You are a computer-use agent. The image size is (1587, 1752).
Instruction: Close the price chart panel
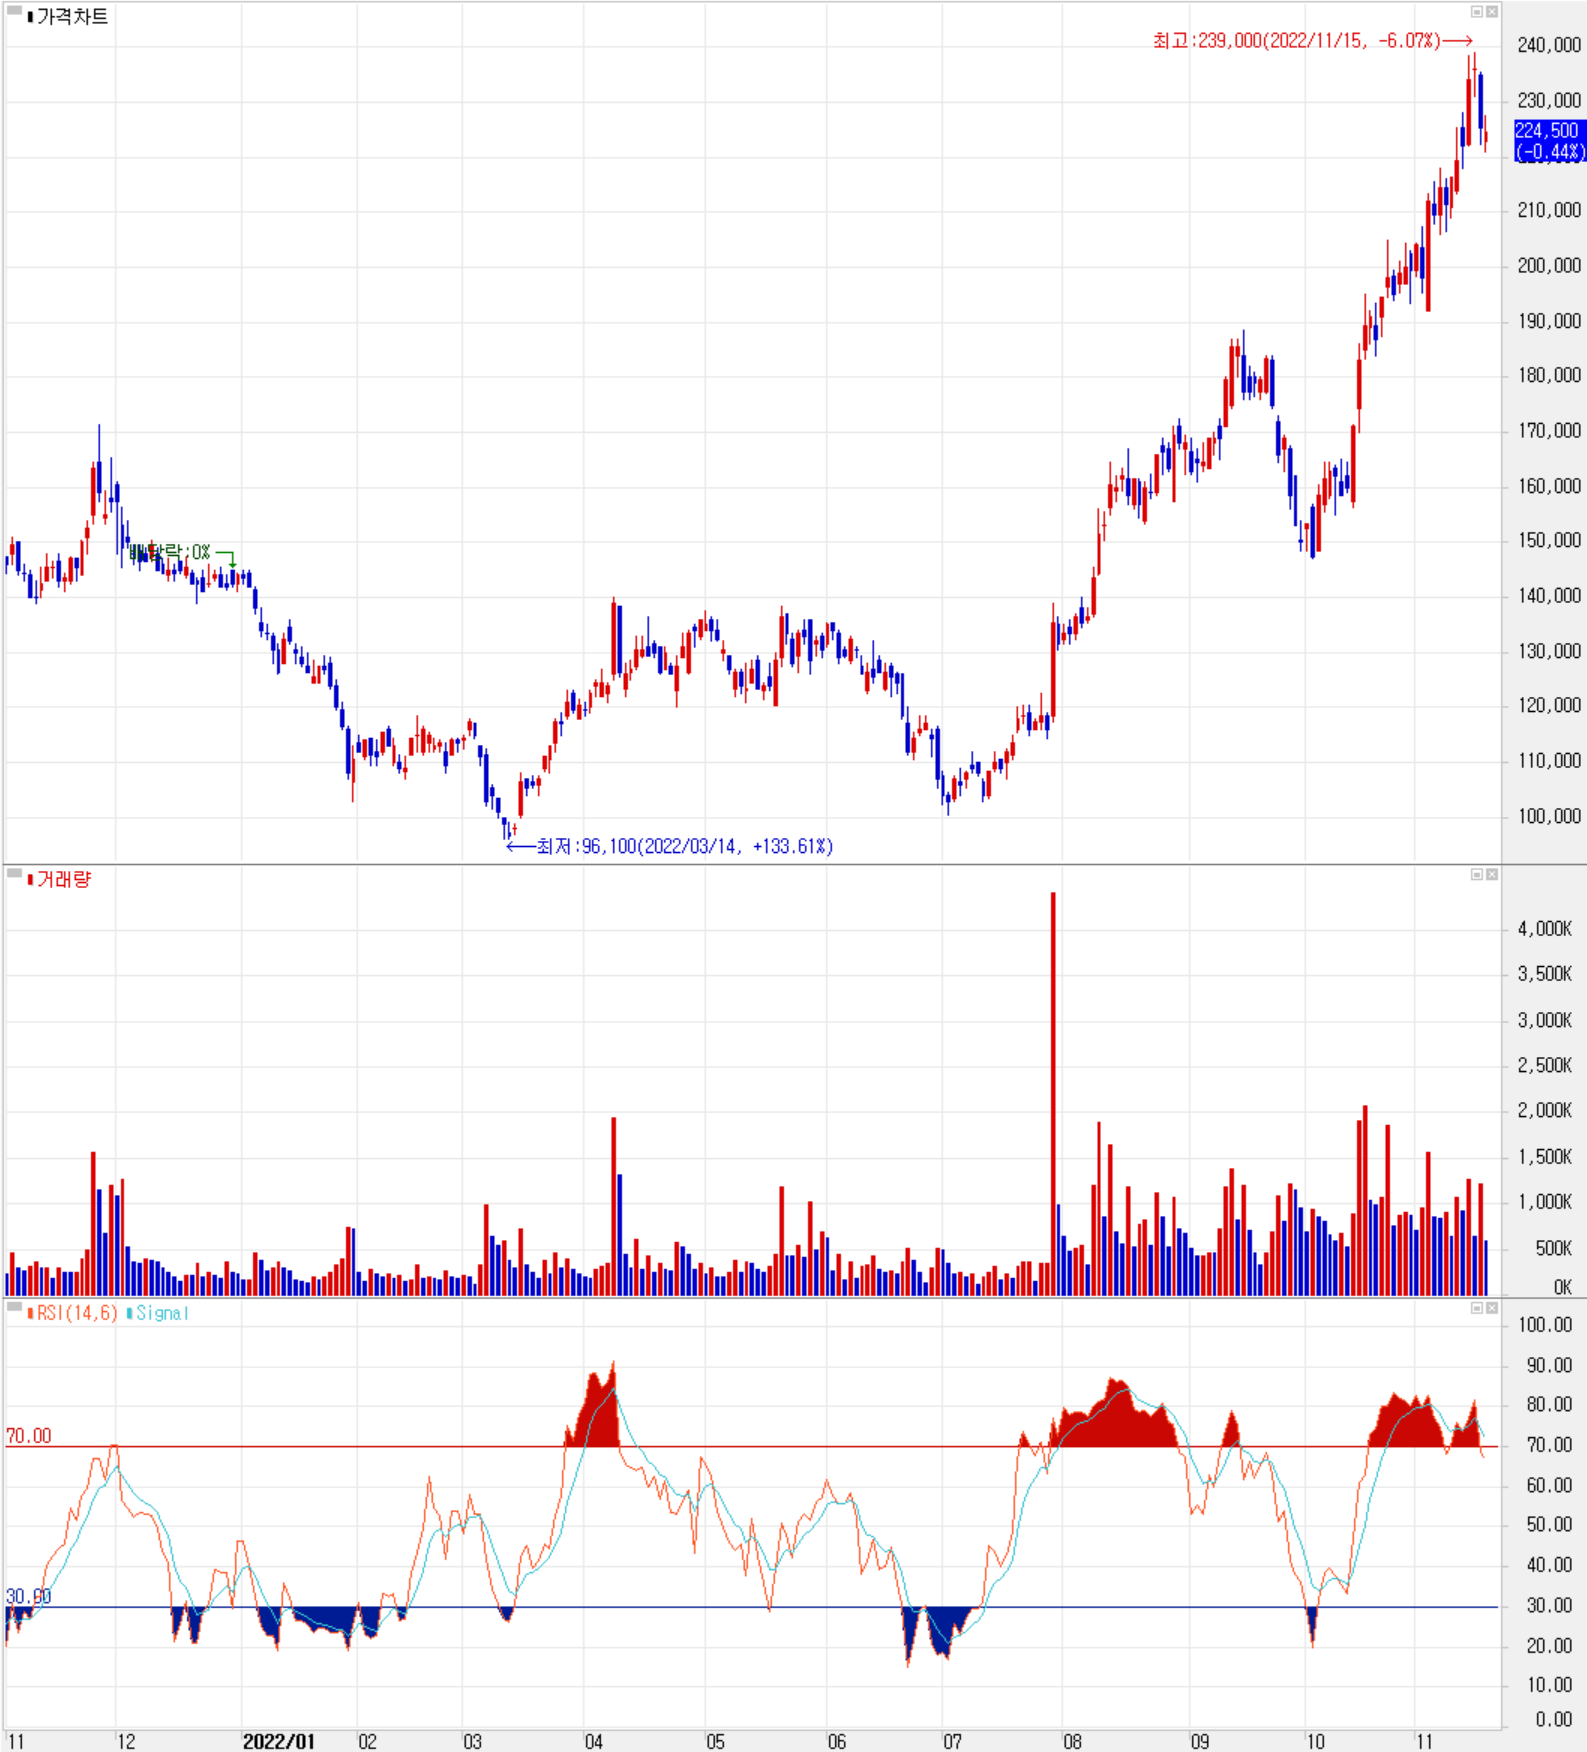(1491, 12)
